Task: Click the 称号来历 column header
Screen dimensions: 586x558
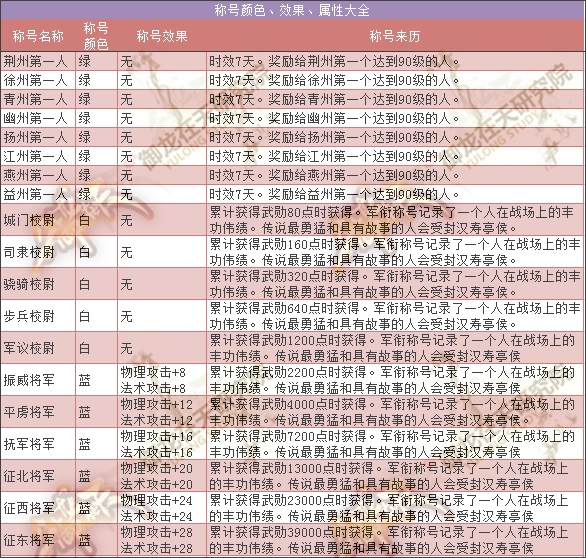Action: (x=395, y=36)
